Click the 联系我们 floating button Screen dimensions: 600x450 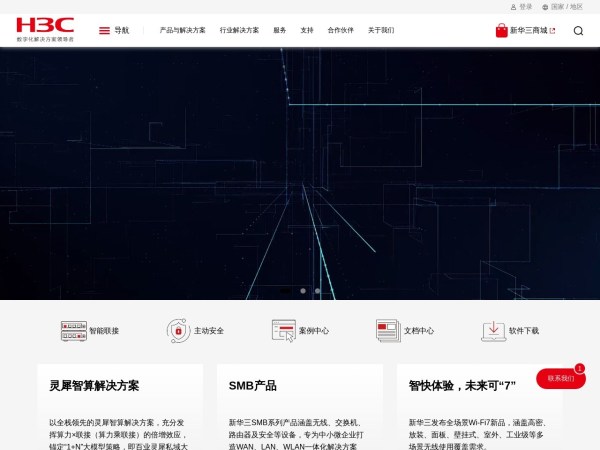(560, 379)
